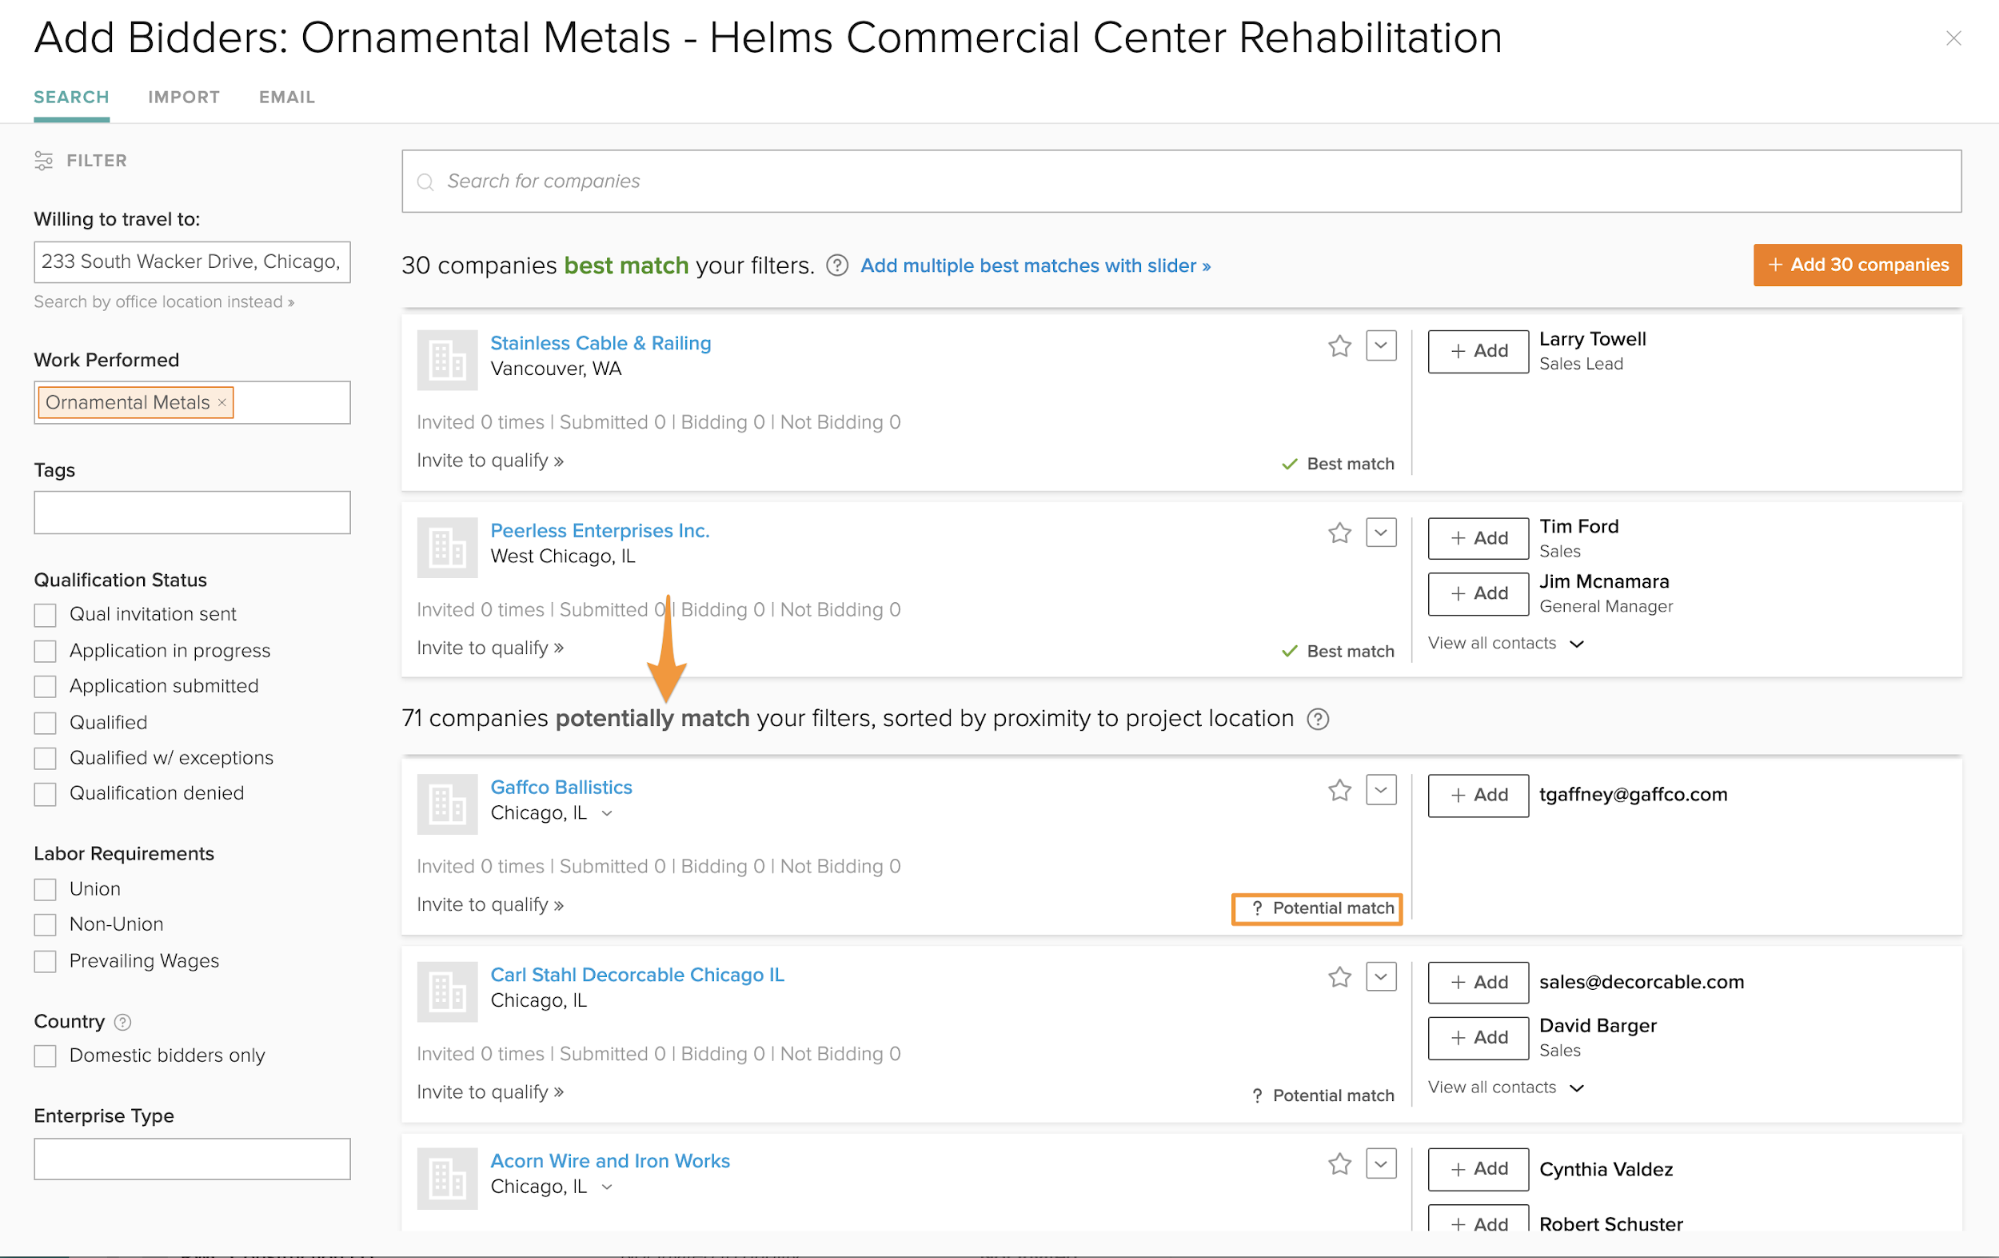Star Stainless Cable & Railing as favorite
Screen dimensions: 1999x1258
coord(1339,346)
